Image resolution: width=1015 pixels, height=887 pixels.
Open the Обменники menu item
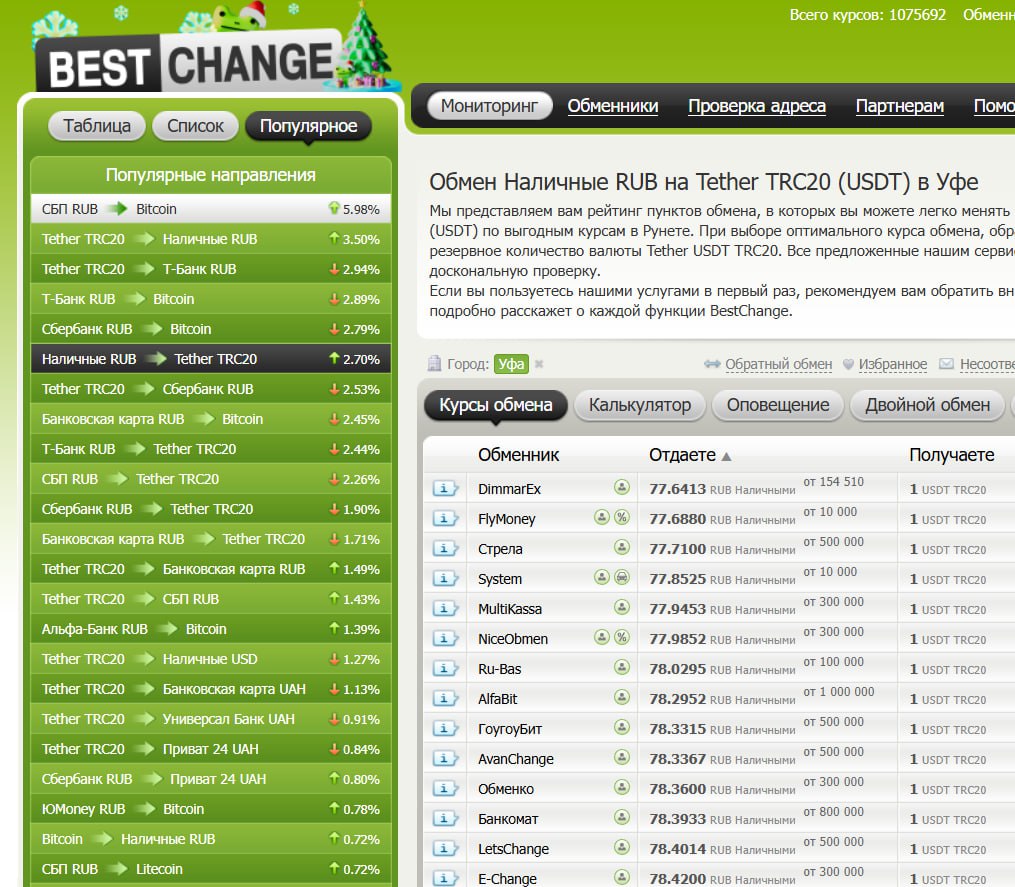(613, 106)
